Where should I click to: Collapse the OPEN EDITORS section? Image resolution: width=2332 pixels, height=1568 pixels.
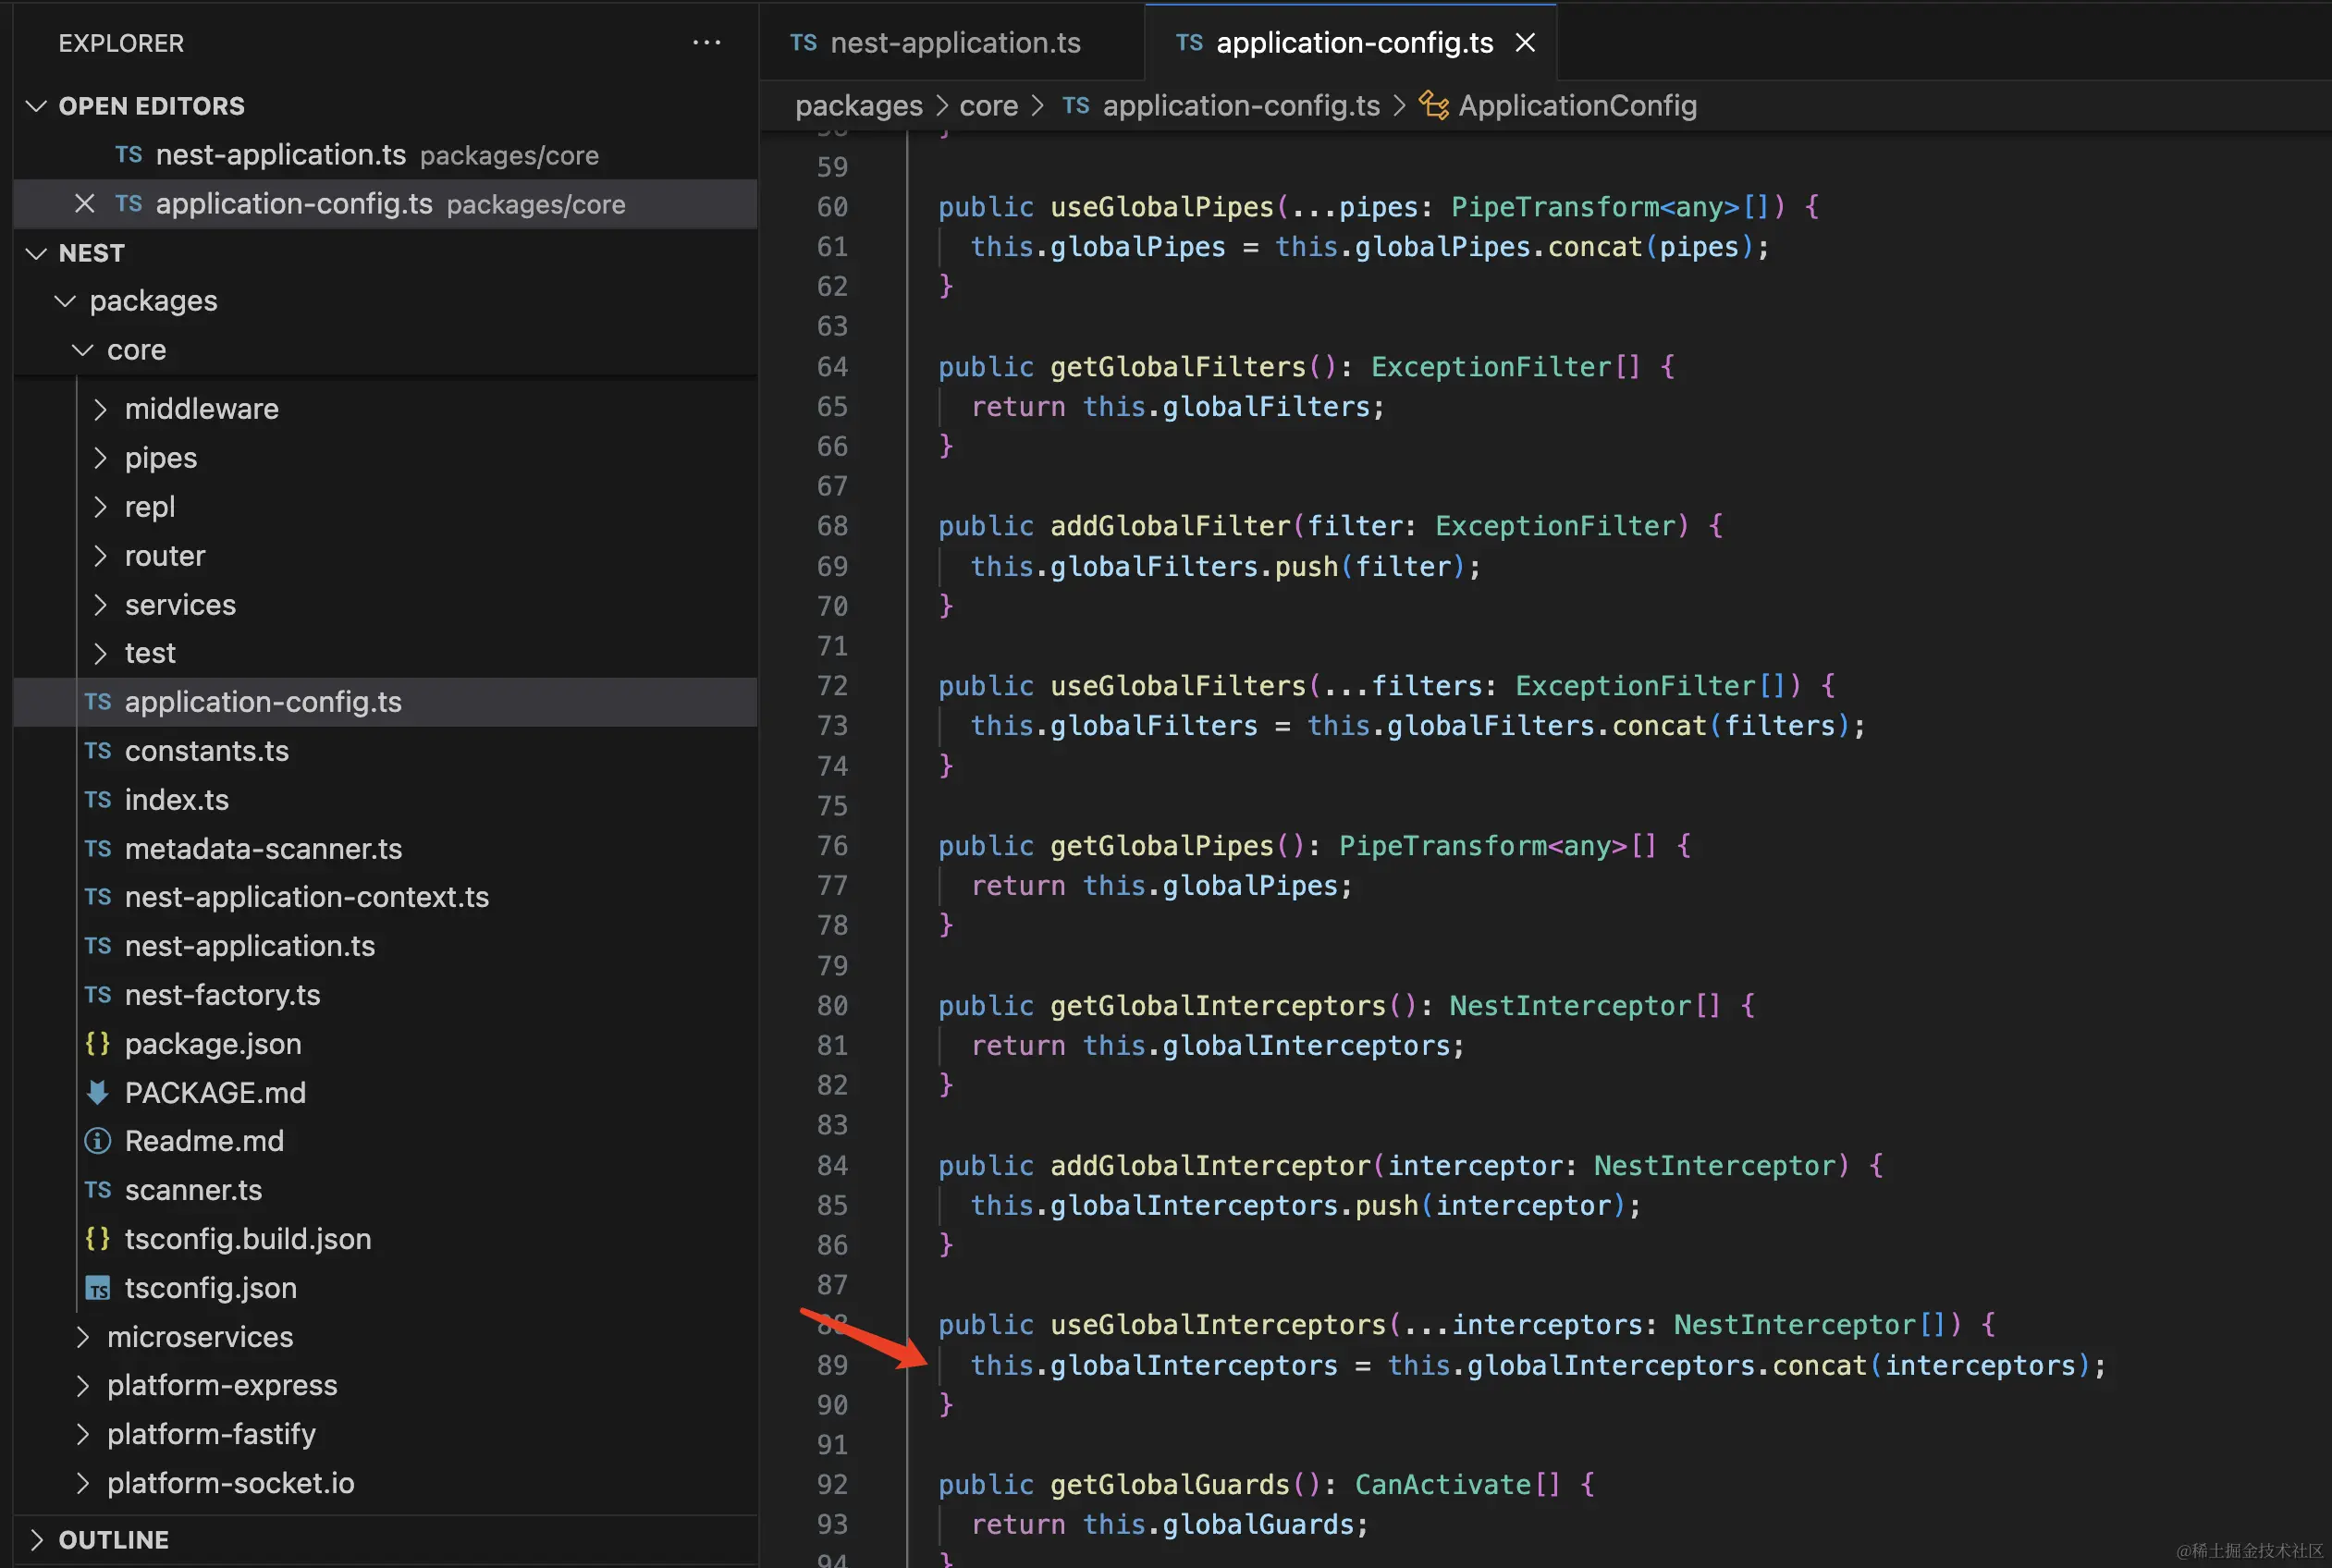[x=37, y=106]
